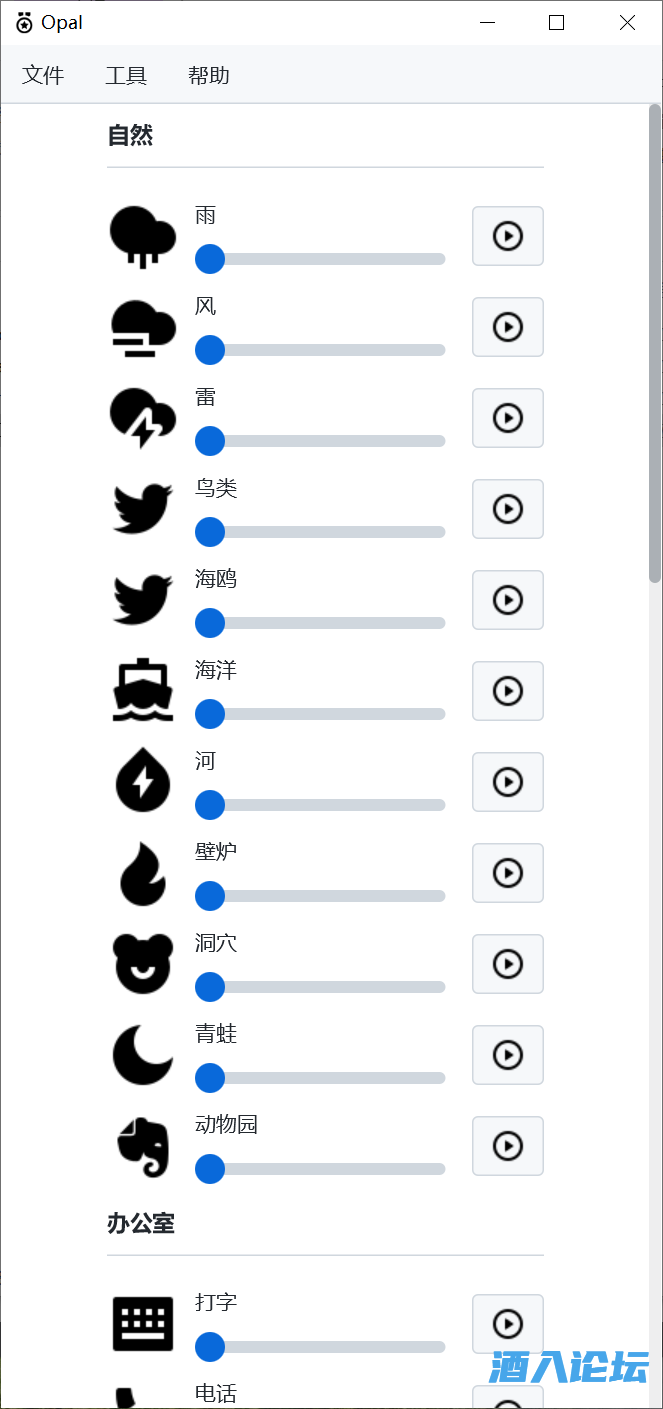This screenshot has height=1409, width=663.
Task: Click the 洞穴 cave volume slider track
Action: (330, 987)
